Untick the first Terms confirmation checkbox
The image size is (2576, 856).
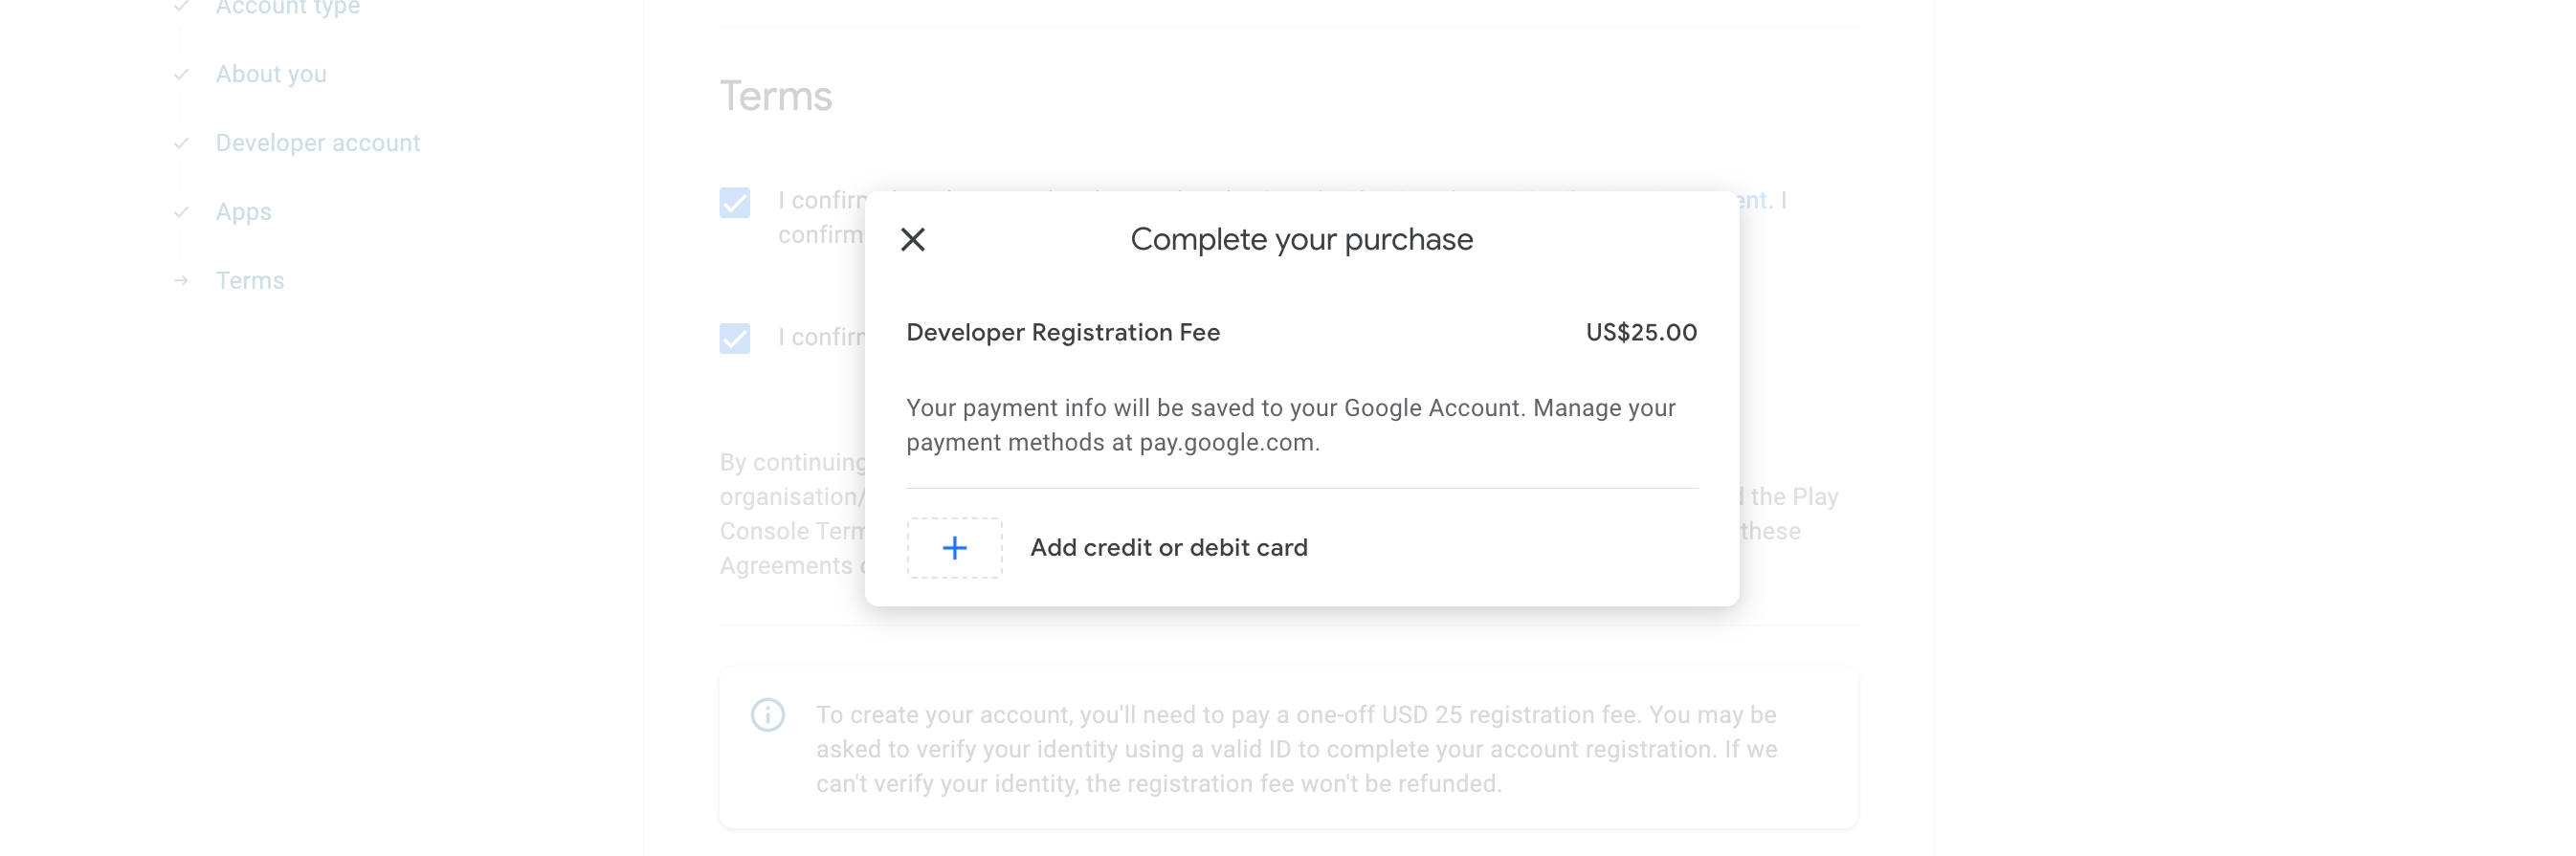pyautogui.click(x=735, y=203)
